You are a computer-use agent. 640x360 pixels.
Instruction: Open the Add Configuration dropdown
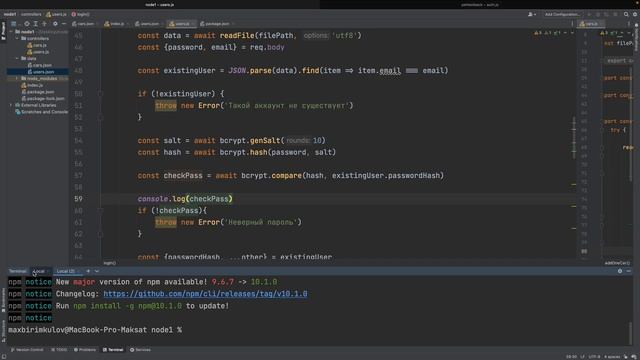point(562,14)
